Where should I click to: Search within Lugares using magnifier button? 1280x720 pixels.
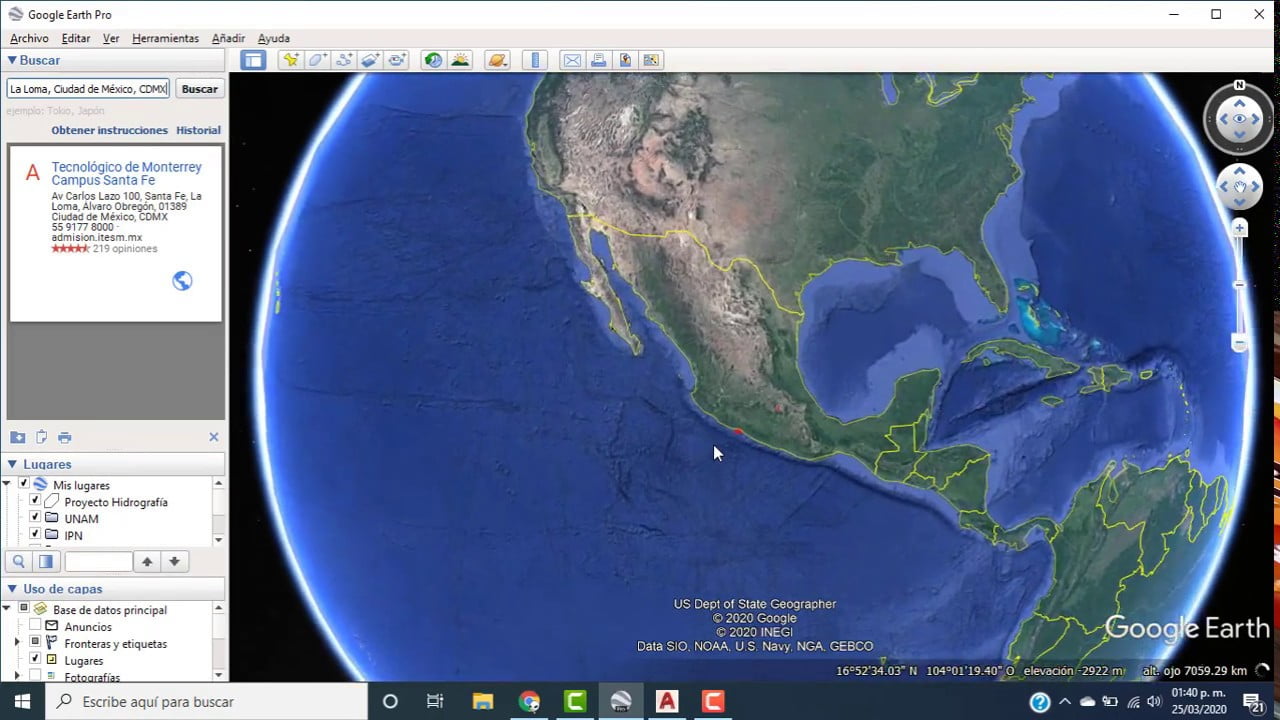[x=19, y=562]
